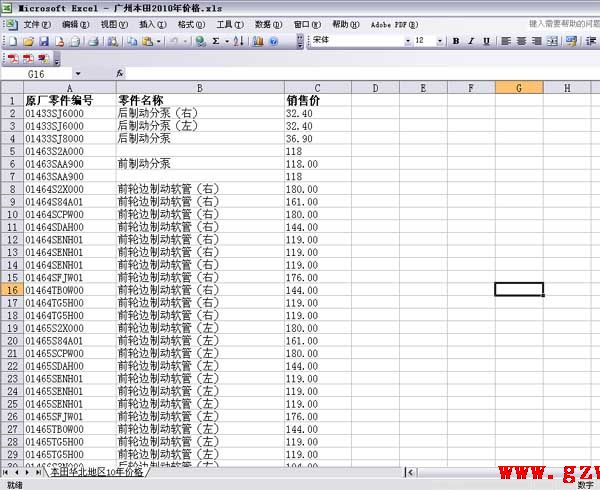Toggle Center alignment
This screenshot has height=490, width=600.
coord(521,41)
